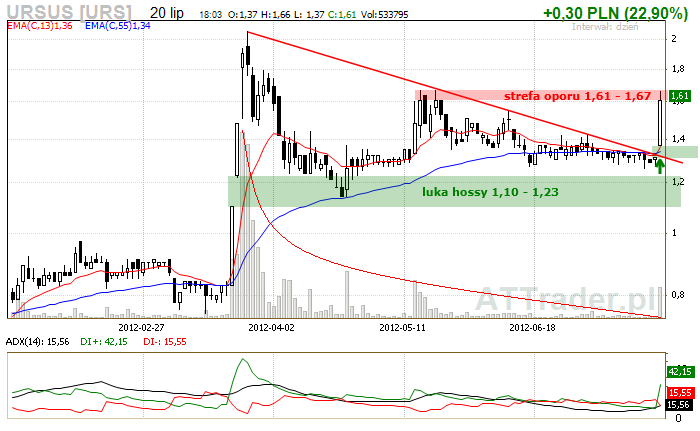Click the L: 1,37 low value
This screenshot has height=431, width=700.
[x=309, y=15]
